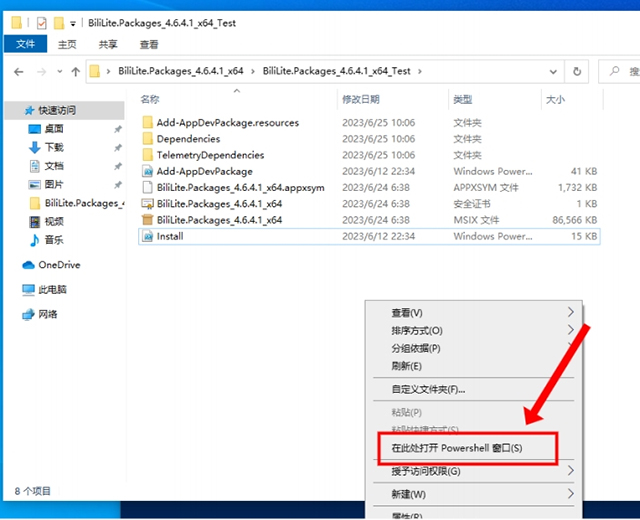Choose 刷新(E) in context menu

pyautogui.click(x=473, y=366)
